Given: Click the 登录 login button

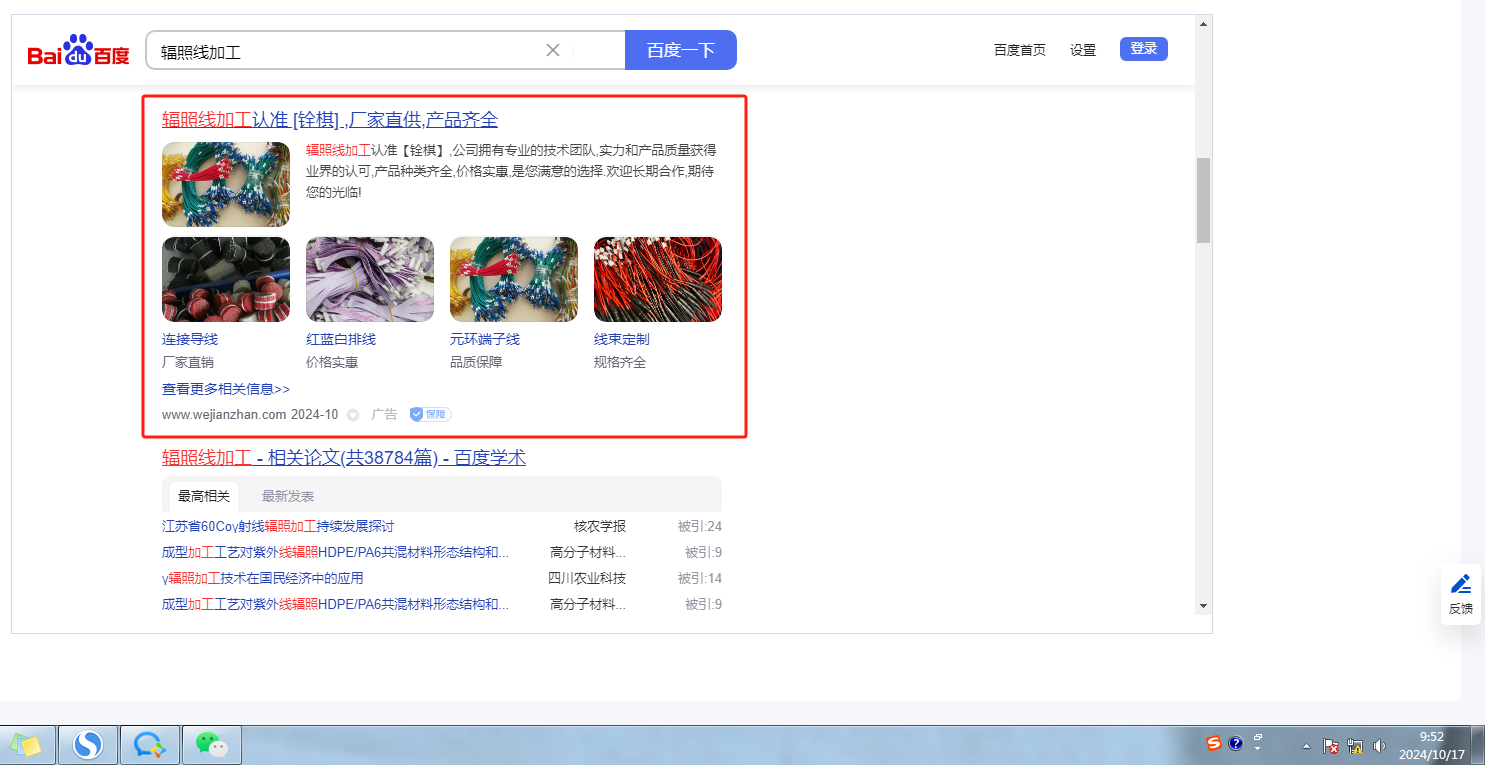Looking at the screenshot, I should 1144,49.
